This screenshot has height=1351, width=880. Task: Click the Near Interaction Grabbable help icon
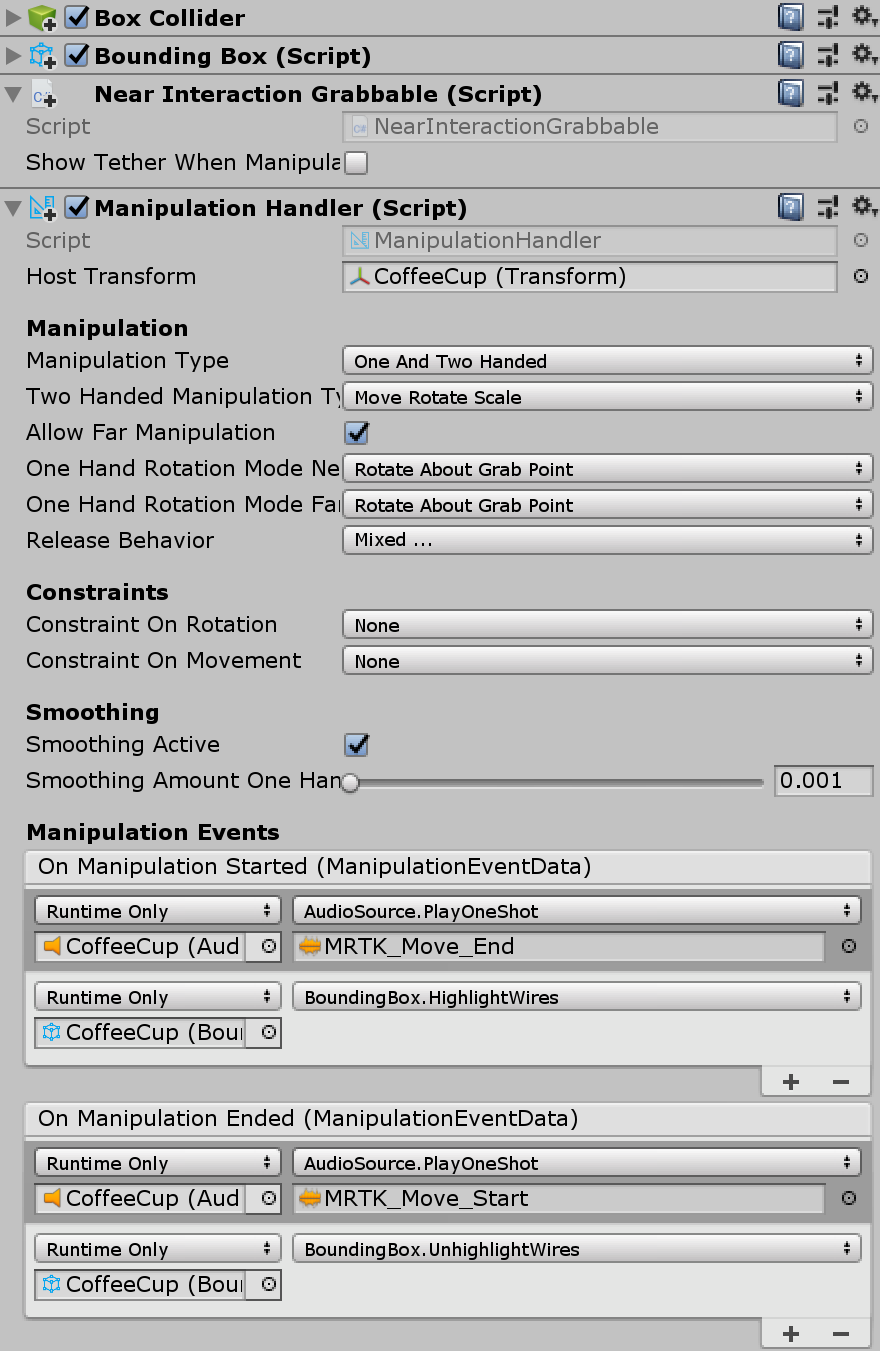790,93
